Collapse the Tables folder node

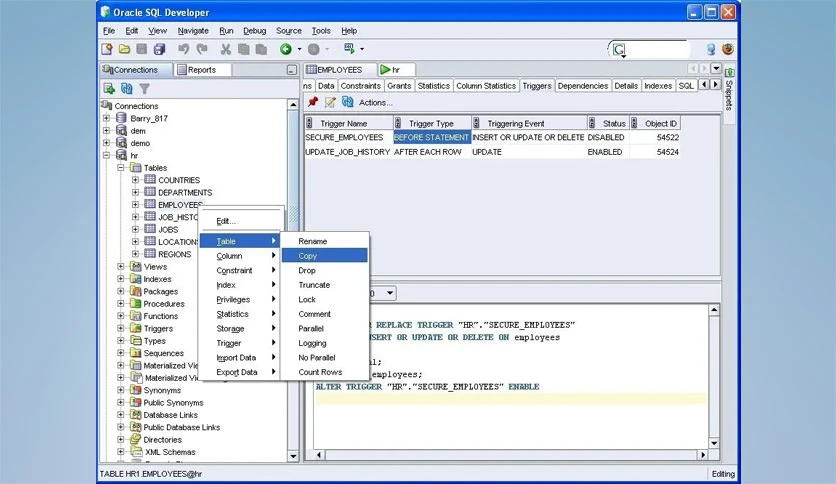point(121,167)
